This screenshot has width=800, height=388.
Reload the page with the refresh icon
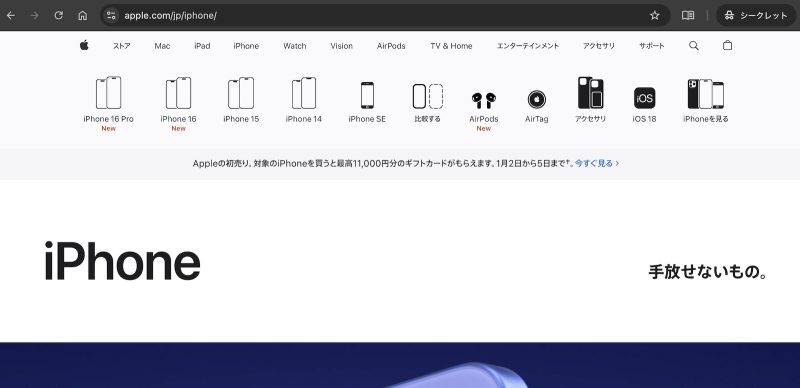tap(59, 15)
